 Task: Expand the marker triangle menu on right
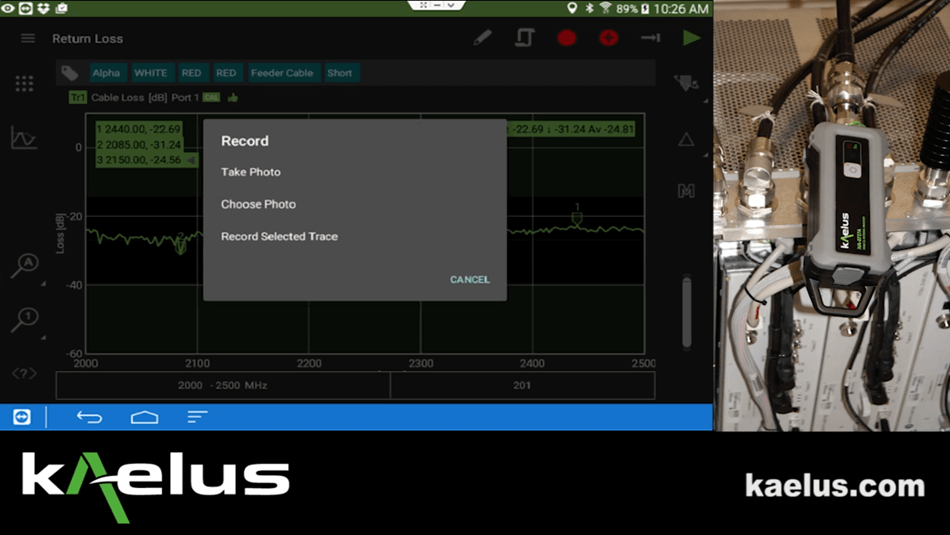coord(686,140)
